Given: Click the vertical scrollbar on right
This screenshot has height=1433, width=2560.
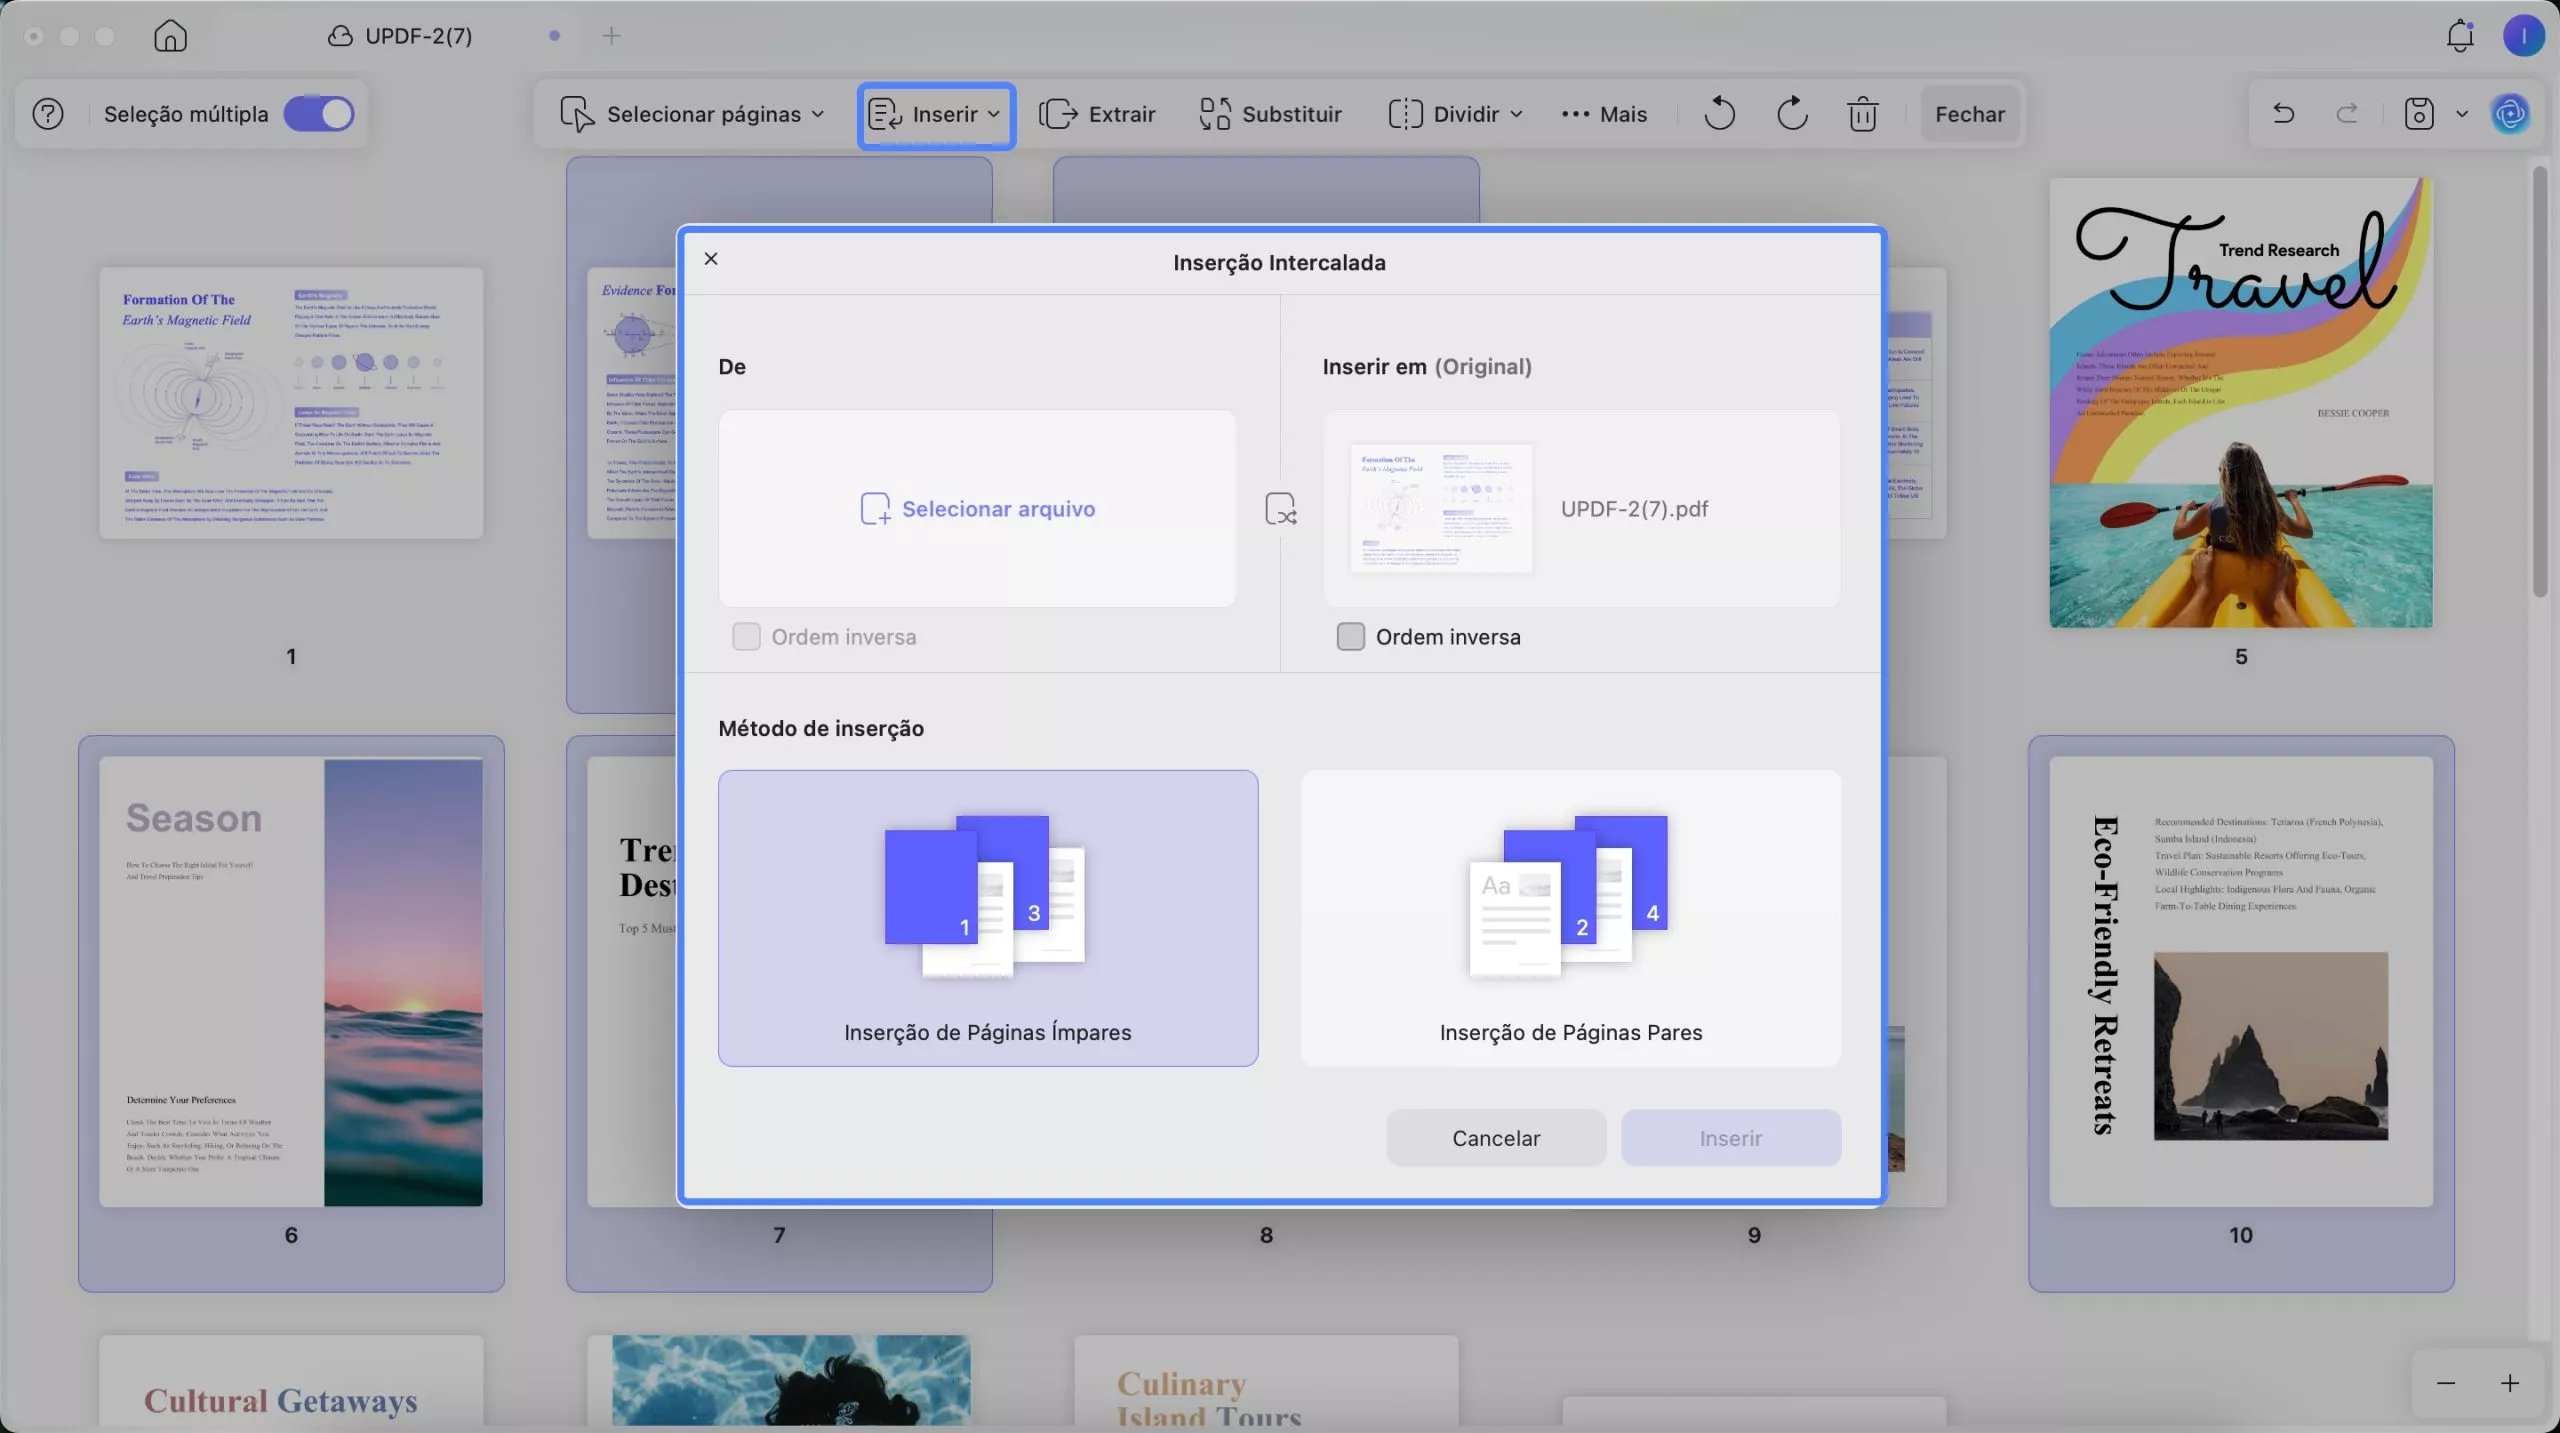Looking at the screenshot, I should [x=2541, y=382].
